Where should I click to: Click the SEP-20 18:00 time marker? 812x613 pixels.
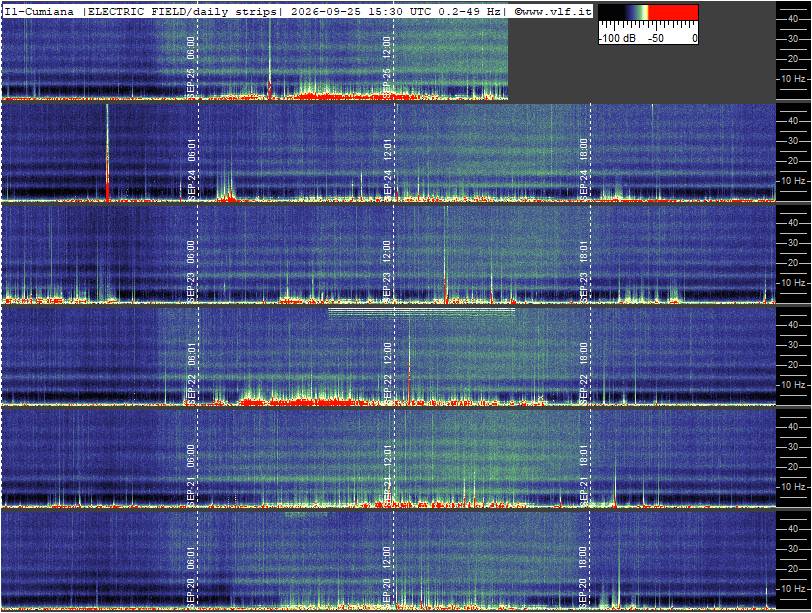(x=583, y=577)
